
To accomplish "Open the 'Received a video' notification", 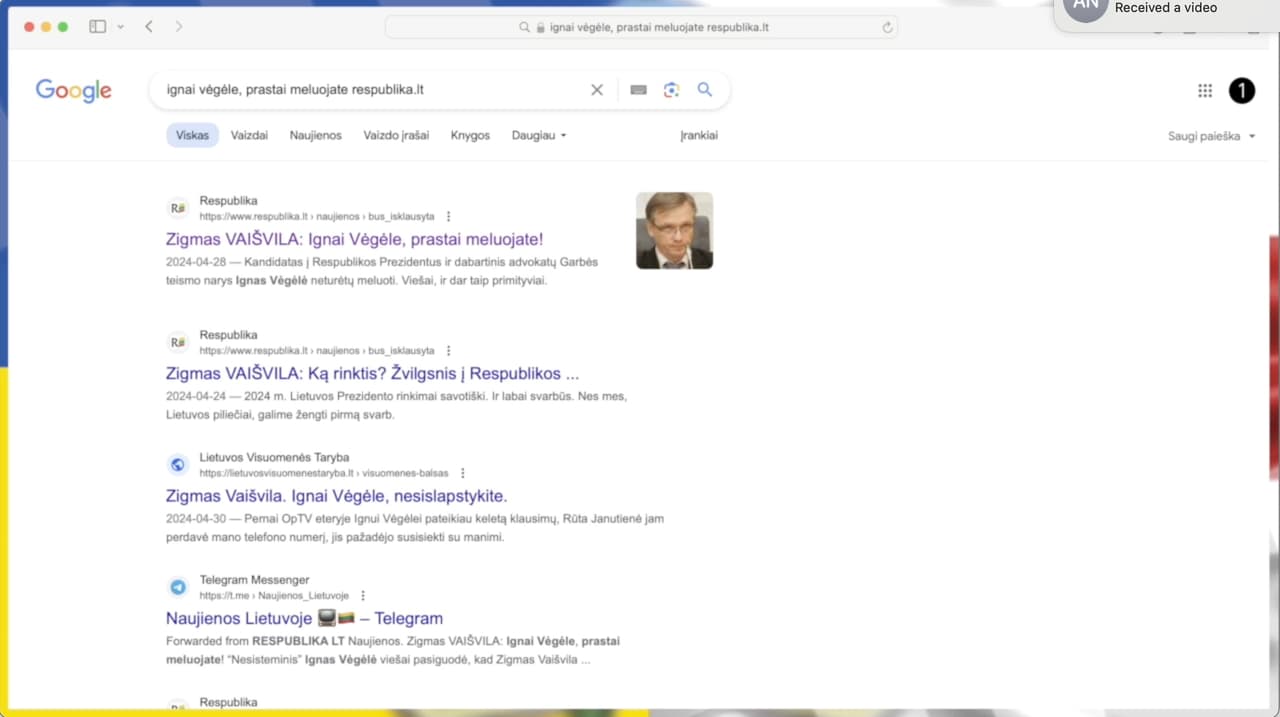I will [x=1167, y=10].
